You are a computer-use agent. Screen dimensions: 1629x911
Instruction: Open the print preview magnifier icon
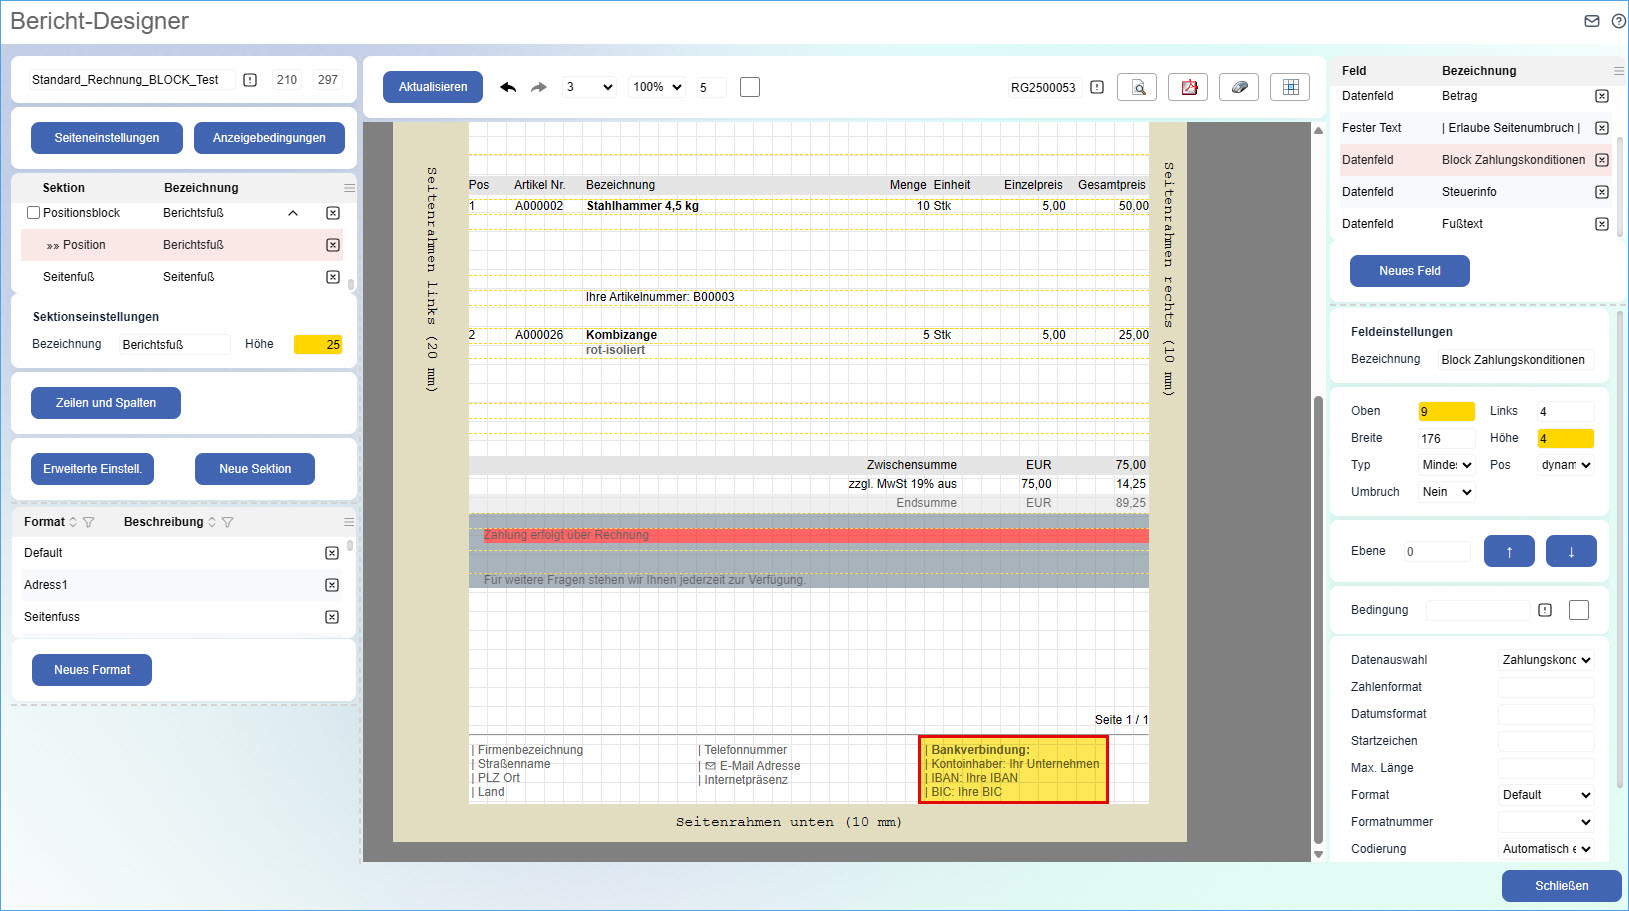(1137, 87)
